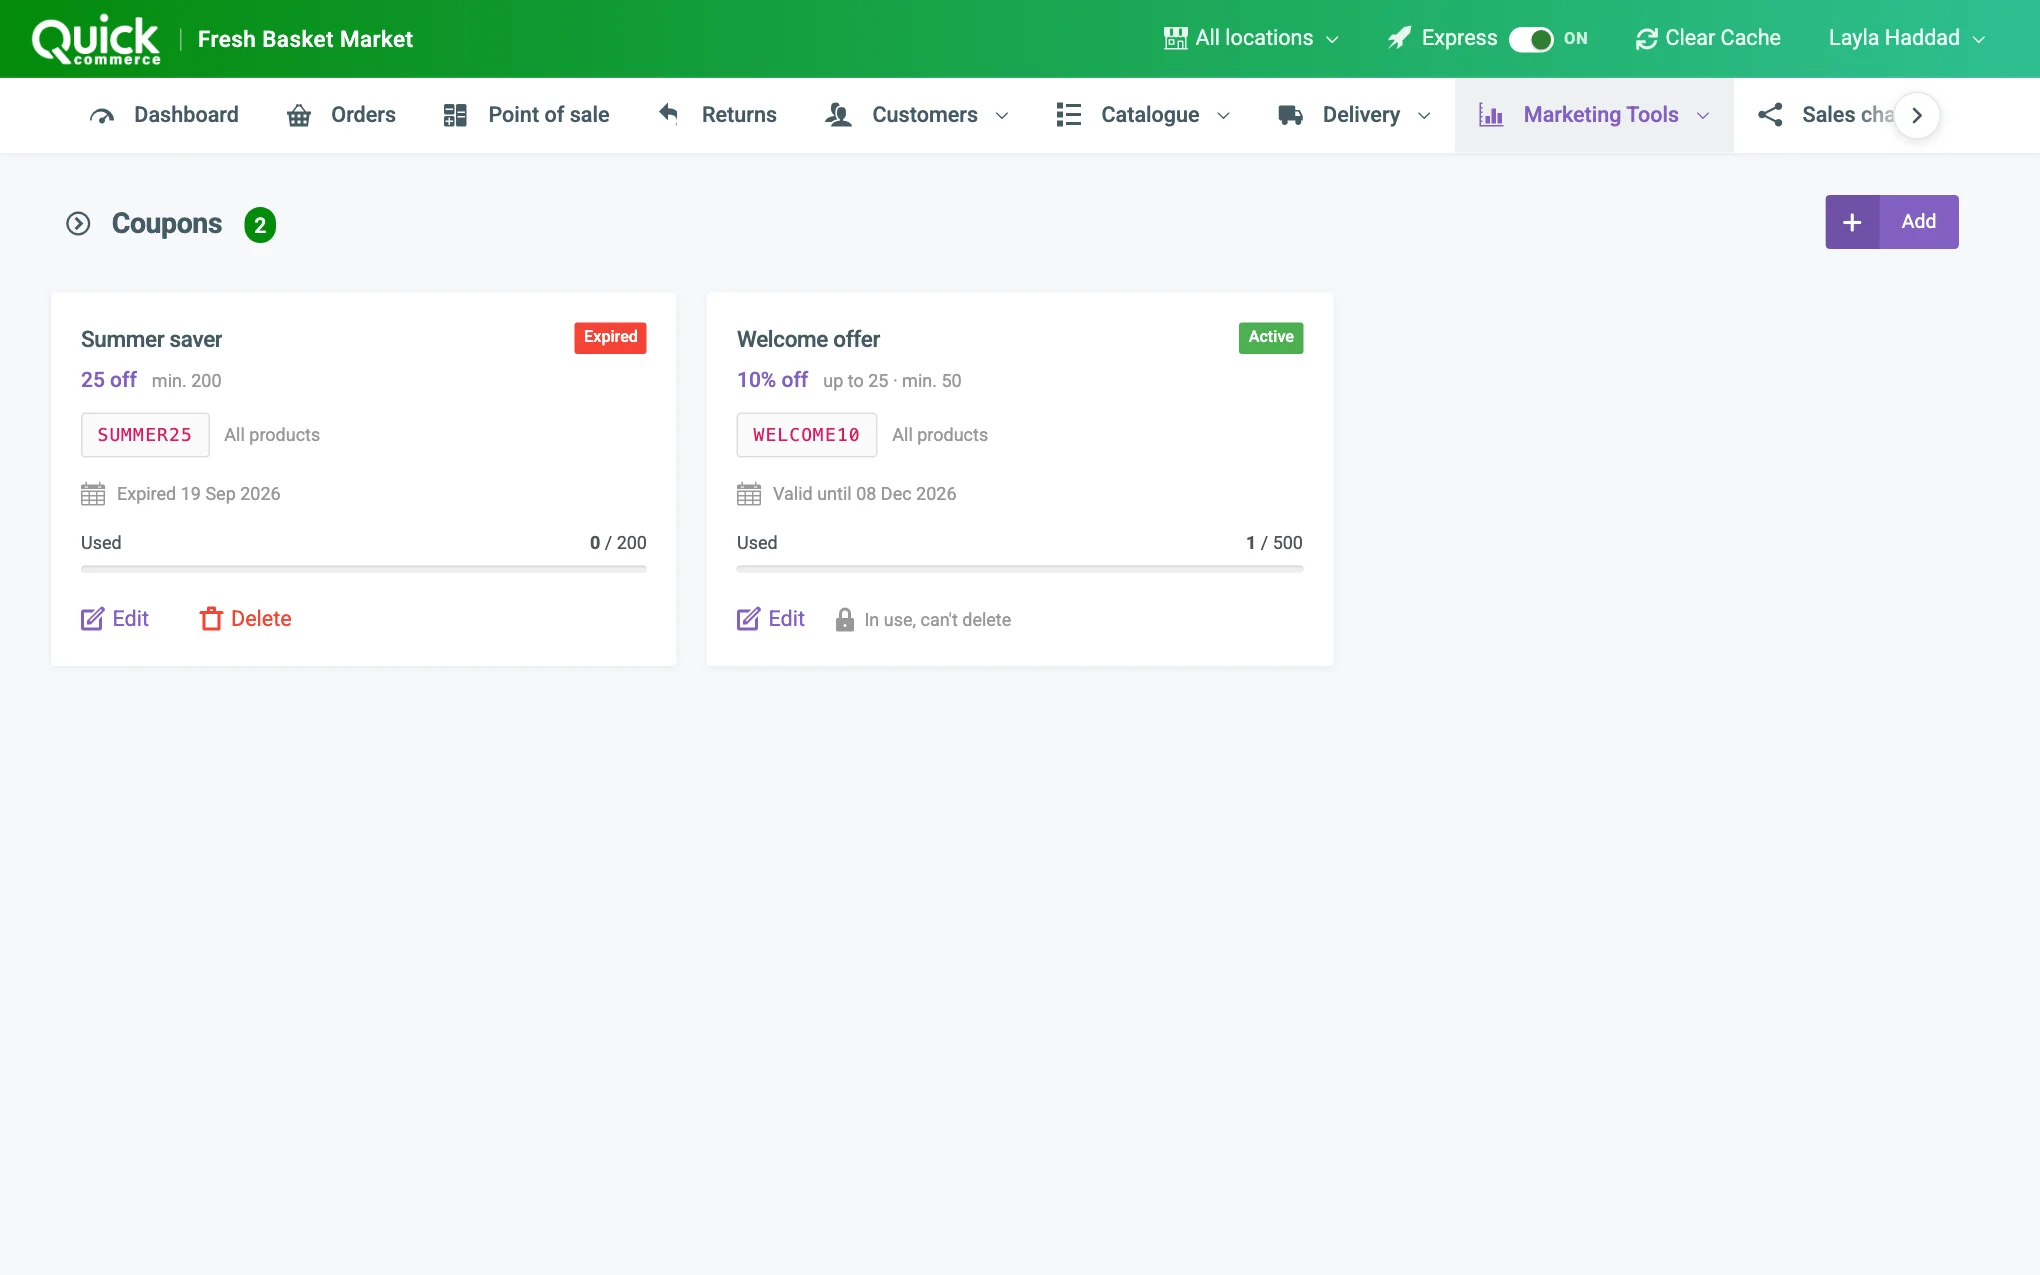The image size is (2040, 1275).
Task: Open the Layla Haddad user menu
Action: (x=1906, y=38)
